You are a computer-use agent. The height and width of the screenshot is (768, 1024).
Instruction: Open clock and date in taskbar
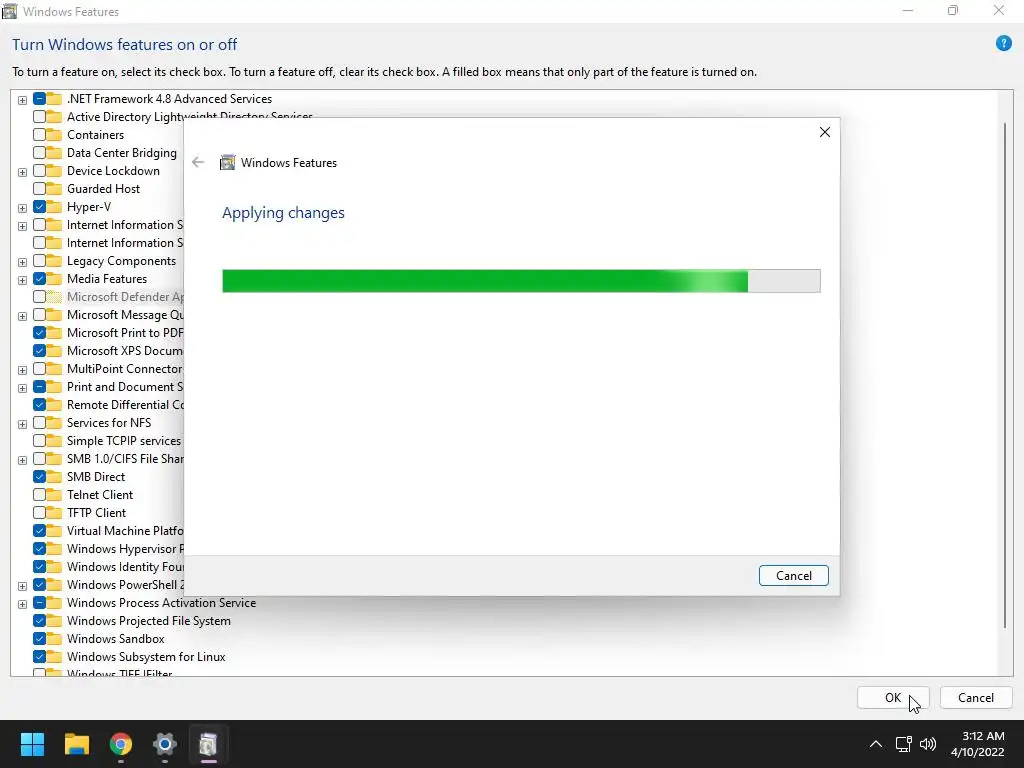pyautogui.click(x=977, y=744)
